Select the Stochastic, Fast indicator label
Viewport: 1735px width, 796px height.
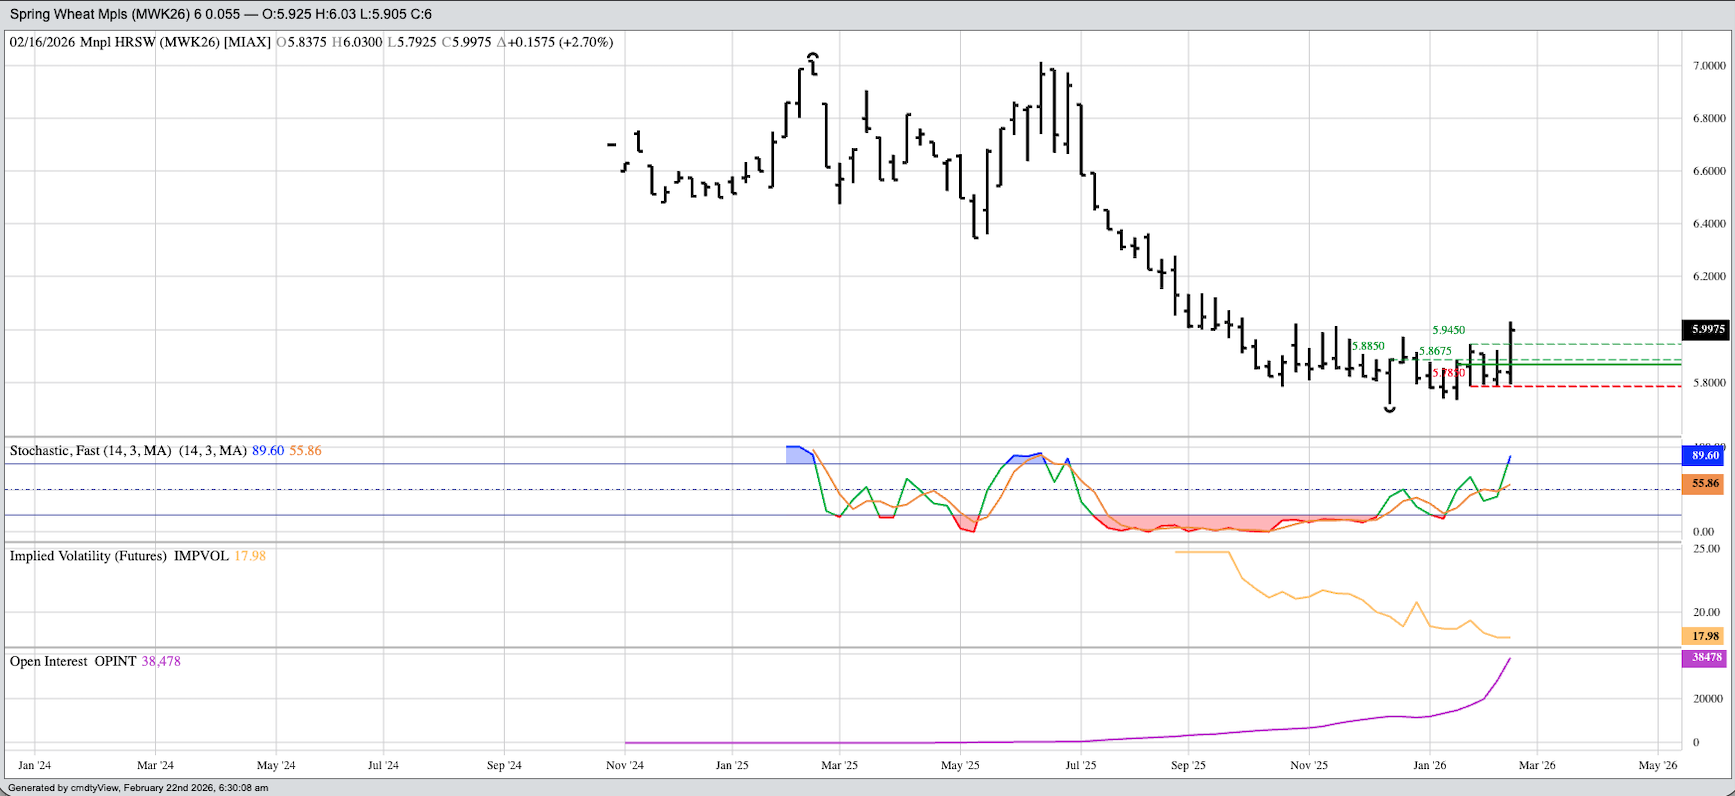click(90, 451)
